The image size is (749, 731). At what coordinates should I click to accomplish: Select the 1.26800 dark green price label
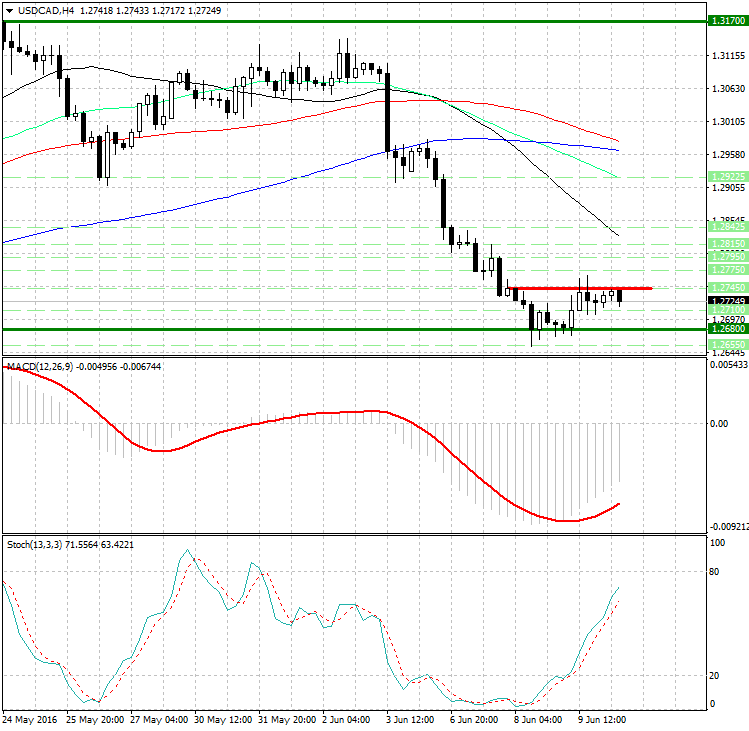pyautogui.click(x=727, y=328)
